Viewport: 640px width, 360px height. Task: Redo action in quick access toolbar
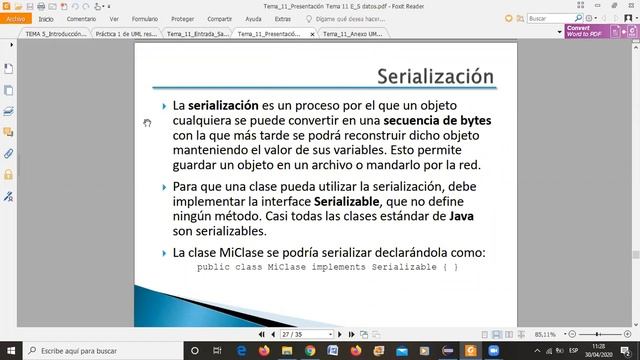86,7
